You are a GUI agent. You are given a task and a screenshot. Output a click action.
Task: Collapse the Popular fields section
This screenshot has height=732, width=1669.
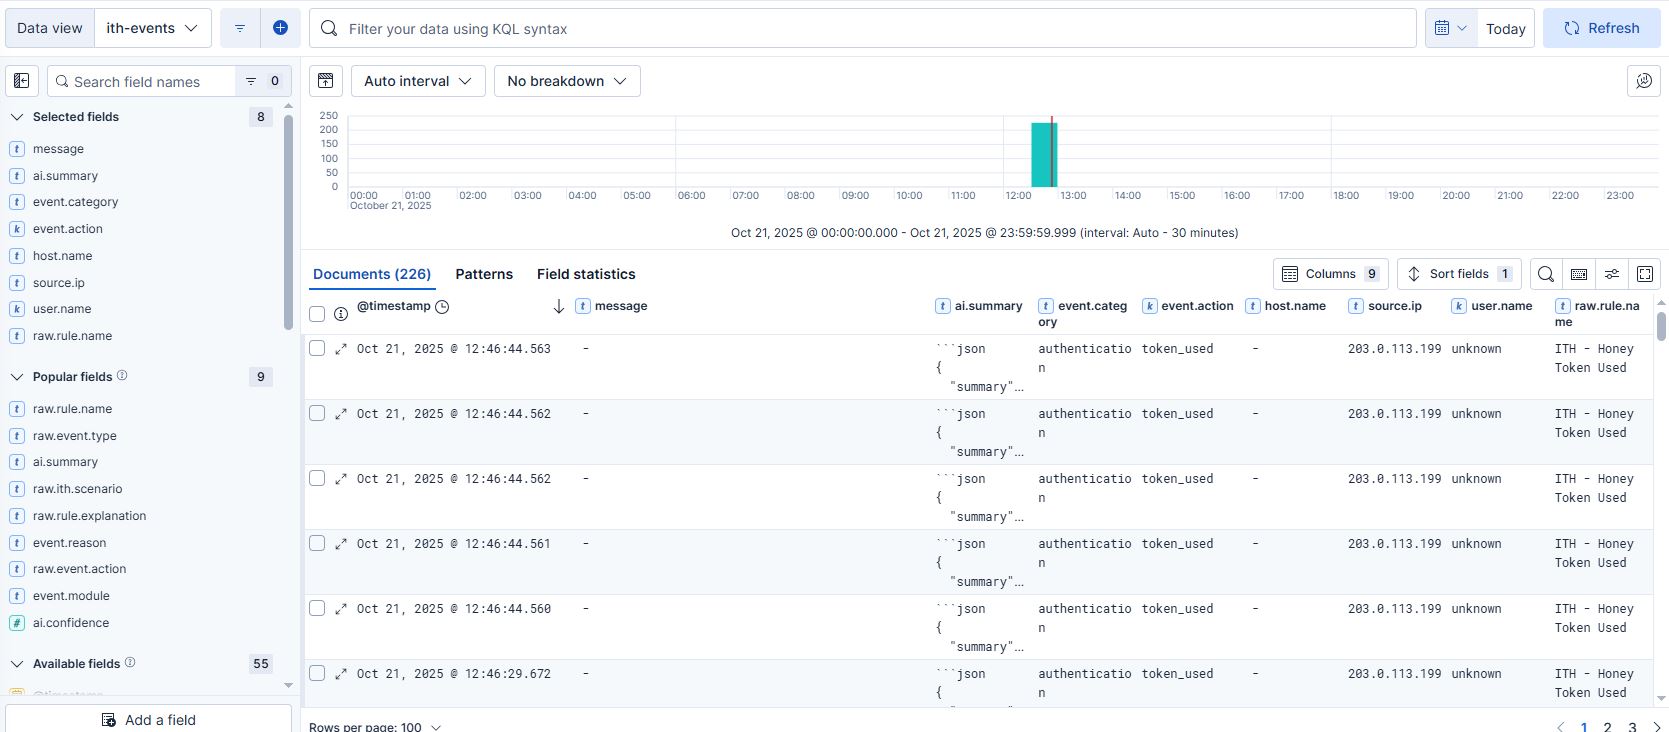tap(17, 377)
